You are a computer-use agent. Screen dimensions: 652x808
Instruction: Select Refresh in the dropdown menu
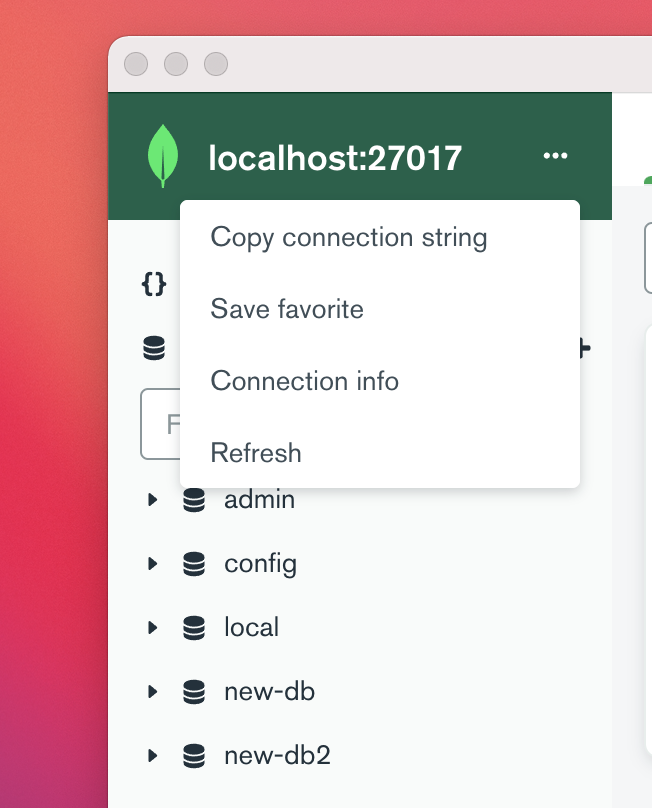point(380,452)
